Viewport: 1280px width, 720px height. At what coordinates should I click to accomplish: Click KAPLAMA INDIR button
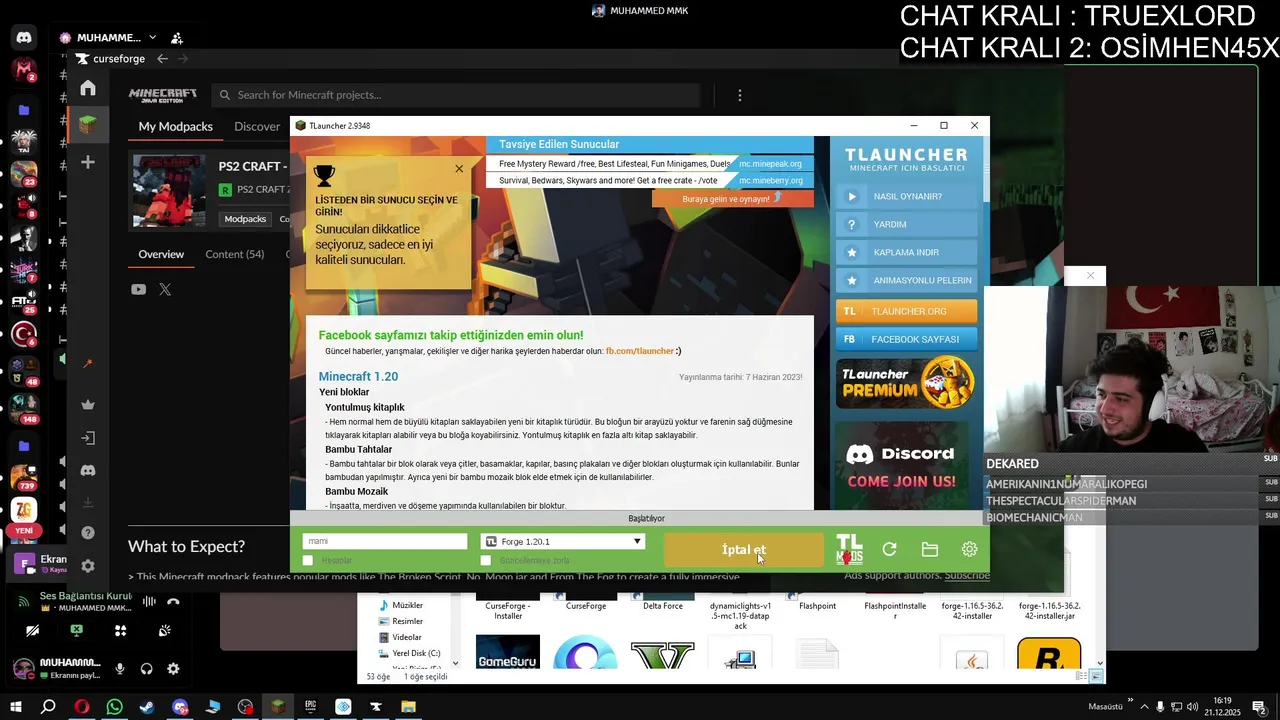(907, 252)
